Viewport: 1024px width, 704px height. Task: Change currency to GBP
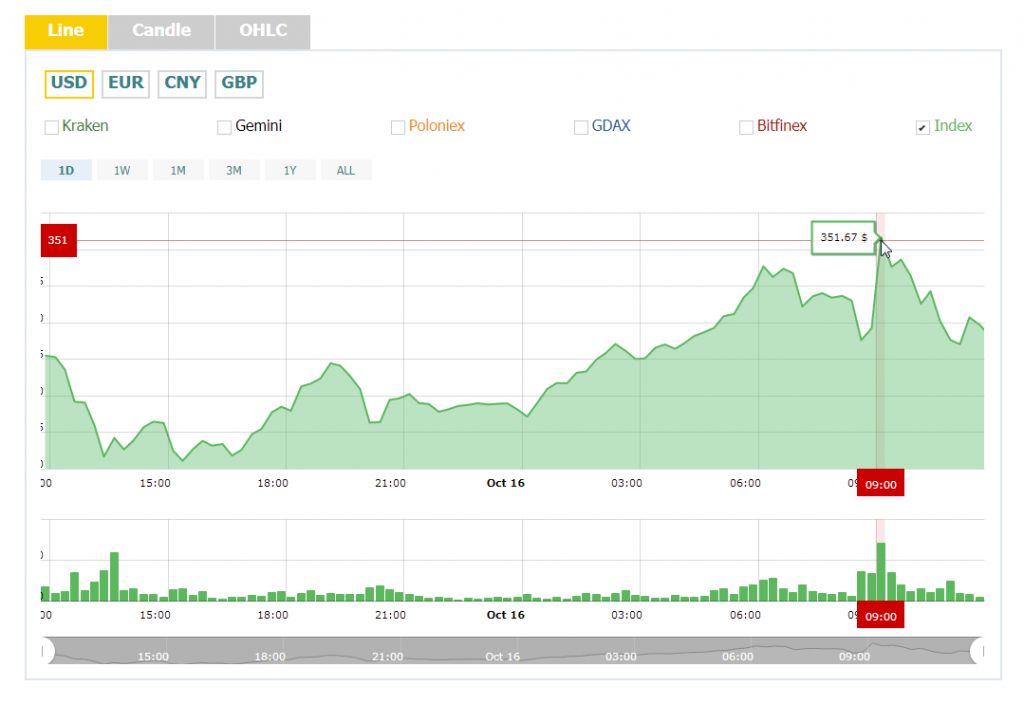click(x=239, y=83)
